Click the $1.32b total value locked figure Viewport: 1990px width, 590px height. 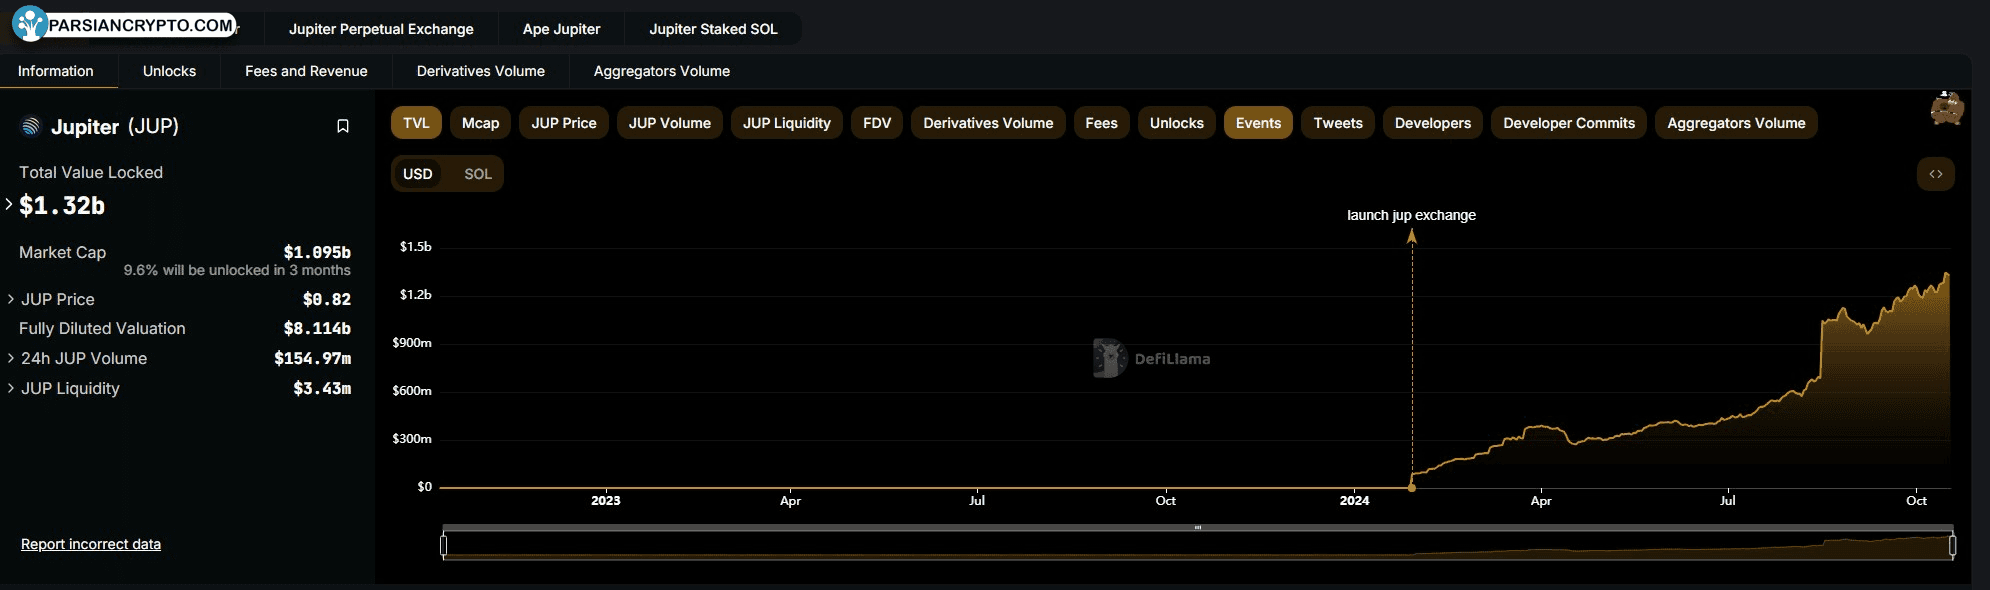[x=62, y=205]
